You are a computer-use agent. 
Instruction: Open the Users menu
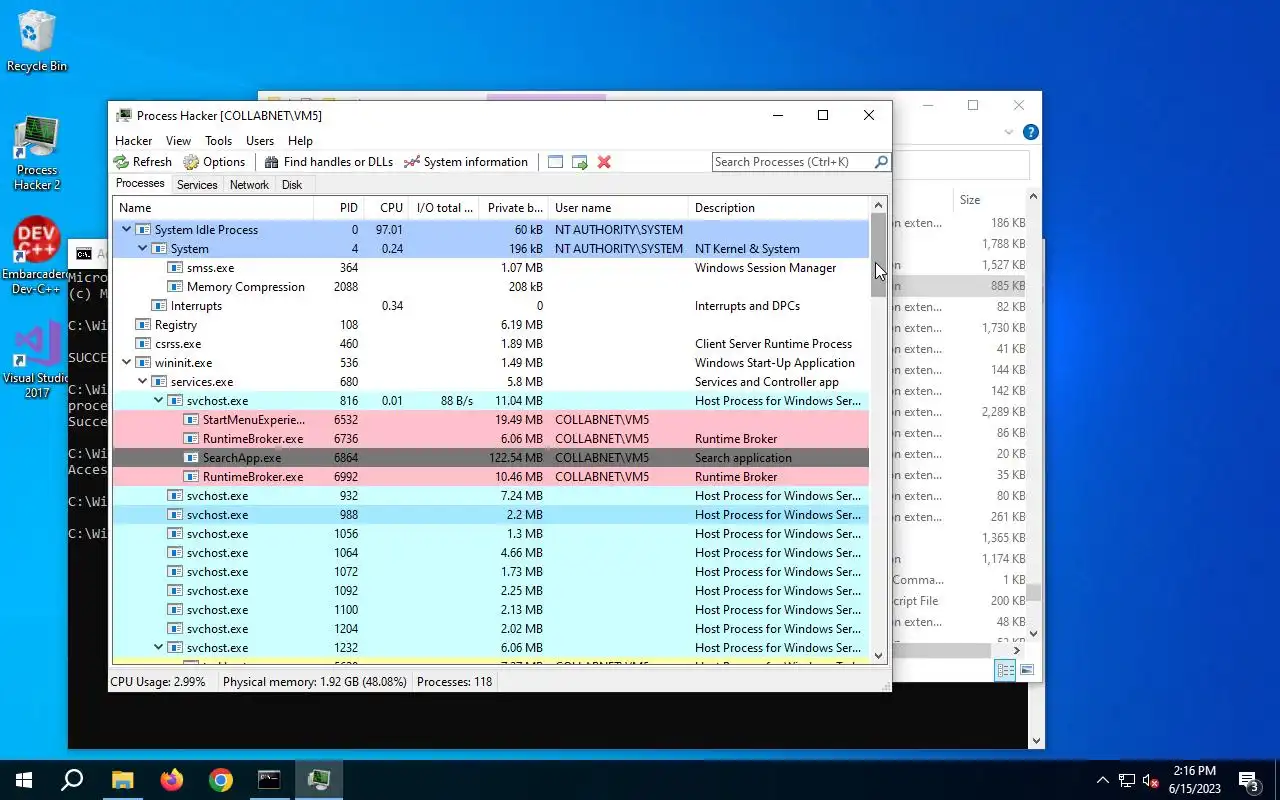[260, 141]
